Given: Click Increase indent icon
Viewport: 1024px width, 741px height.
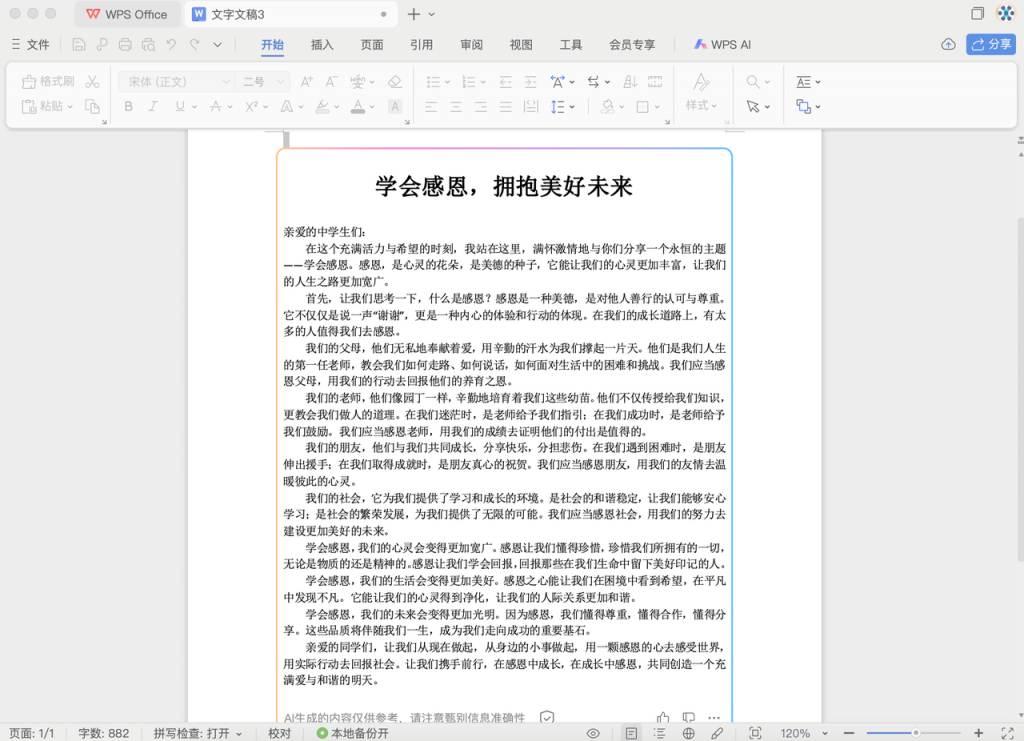Looking at the screenshot, I should pos(530,82).
